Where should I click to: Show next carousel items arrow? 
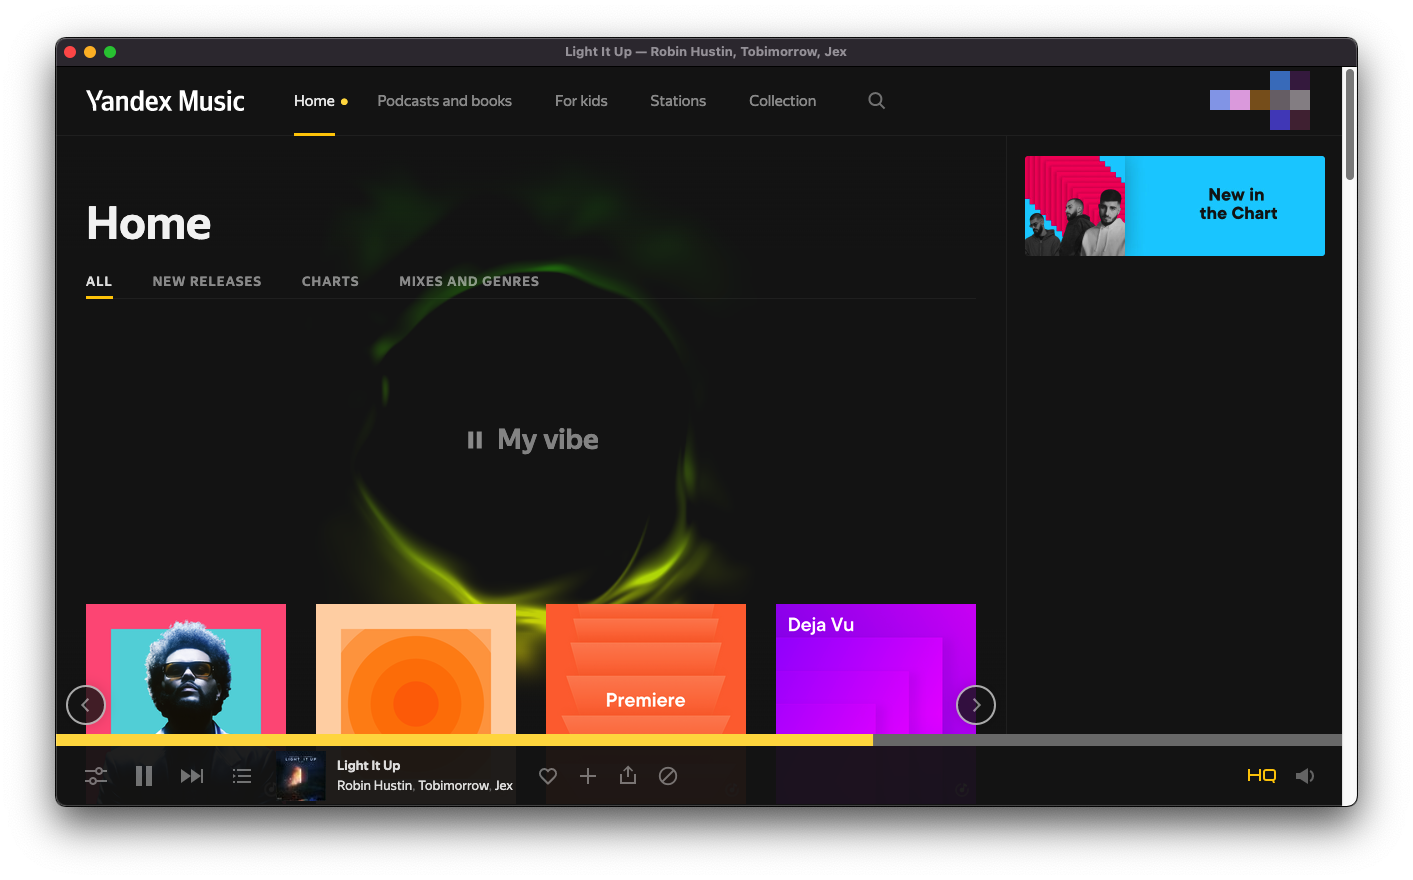[976, 705]
